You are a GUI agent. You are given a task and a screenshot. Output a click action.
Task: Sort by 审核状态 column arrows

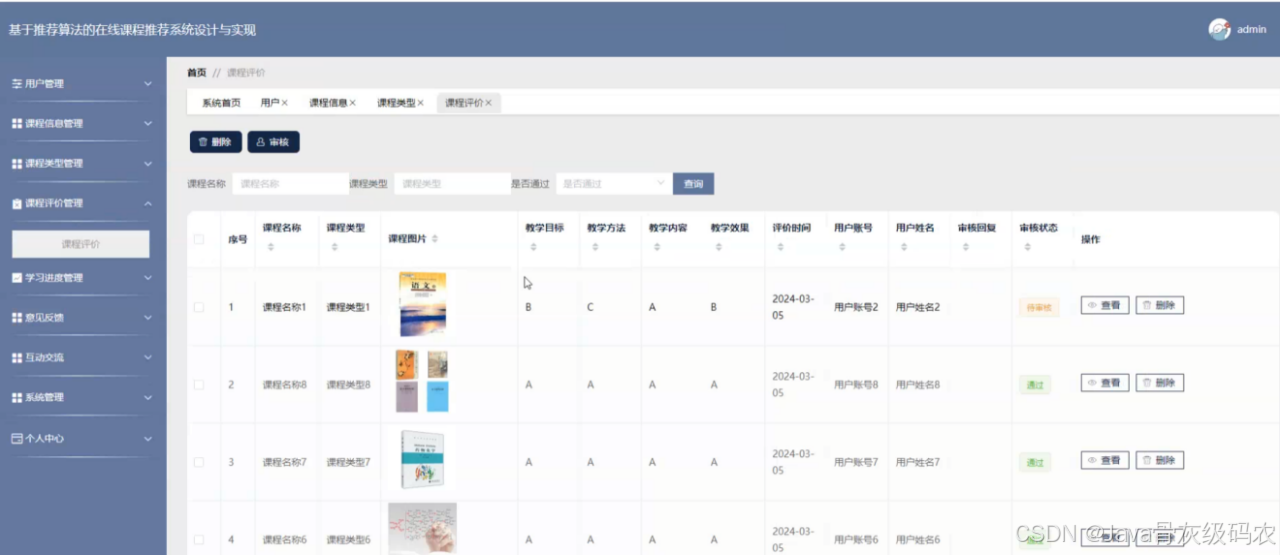[x=1027, y=247]
